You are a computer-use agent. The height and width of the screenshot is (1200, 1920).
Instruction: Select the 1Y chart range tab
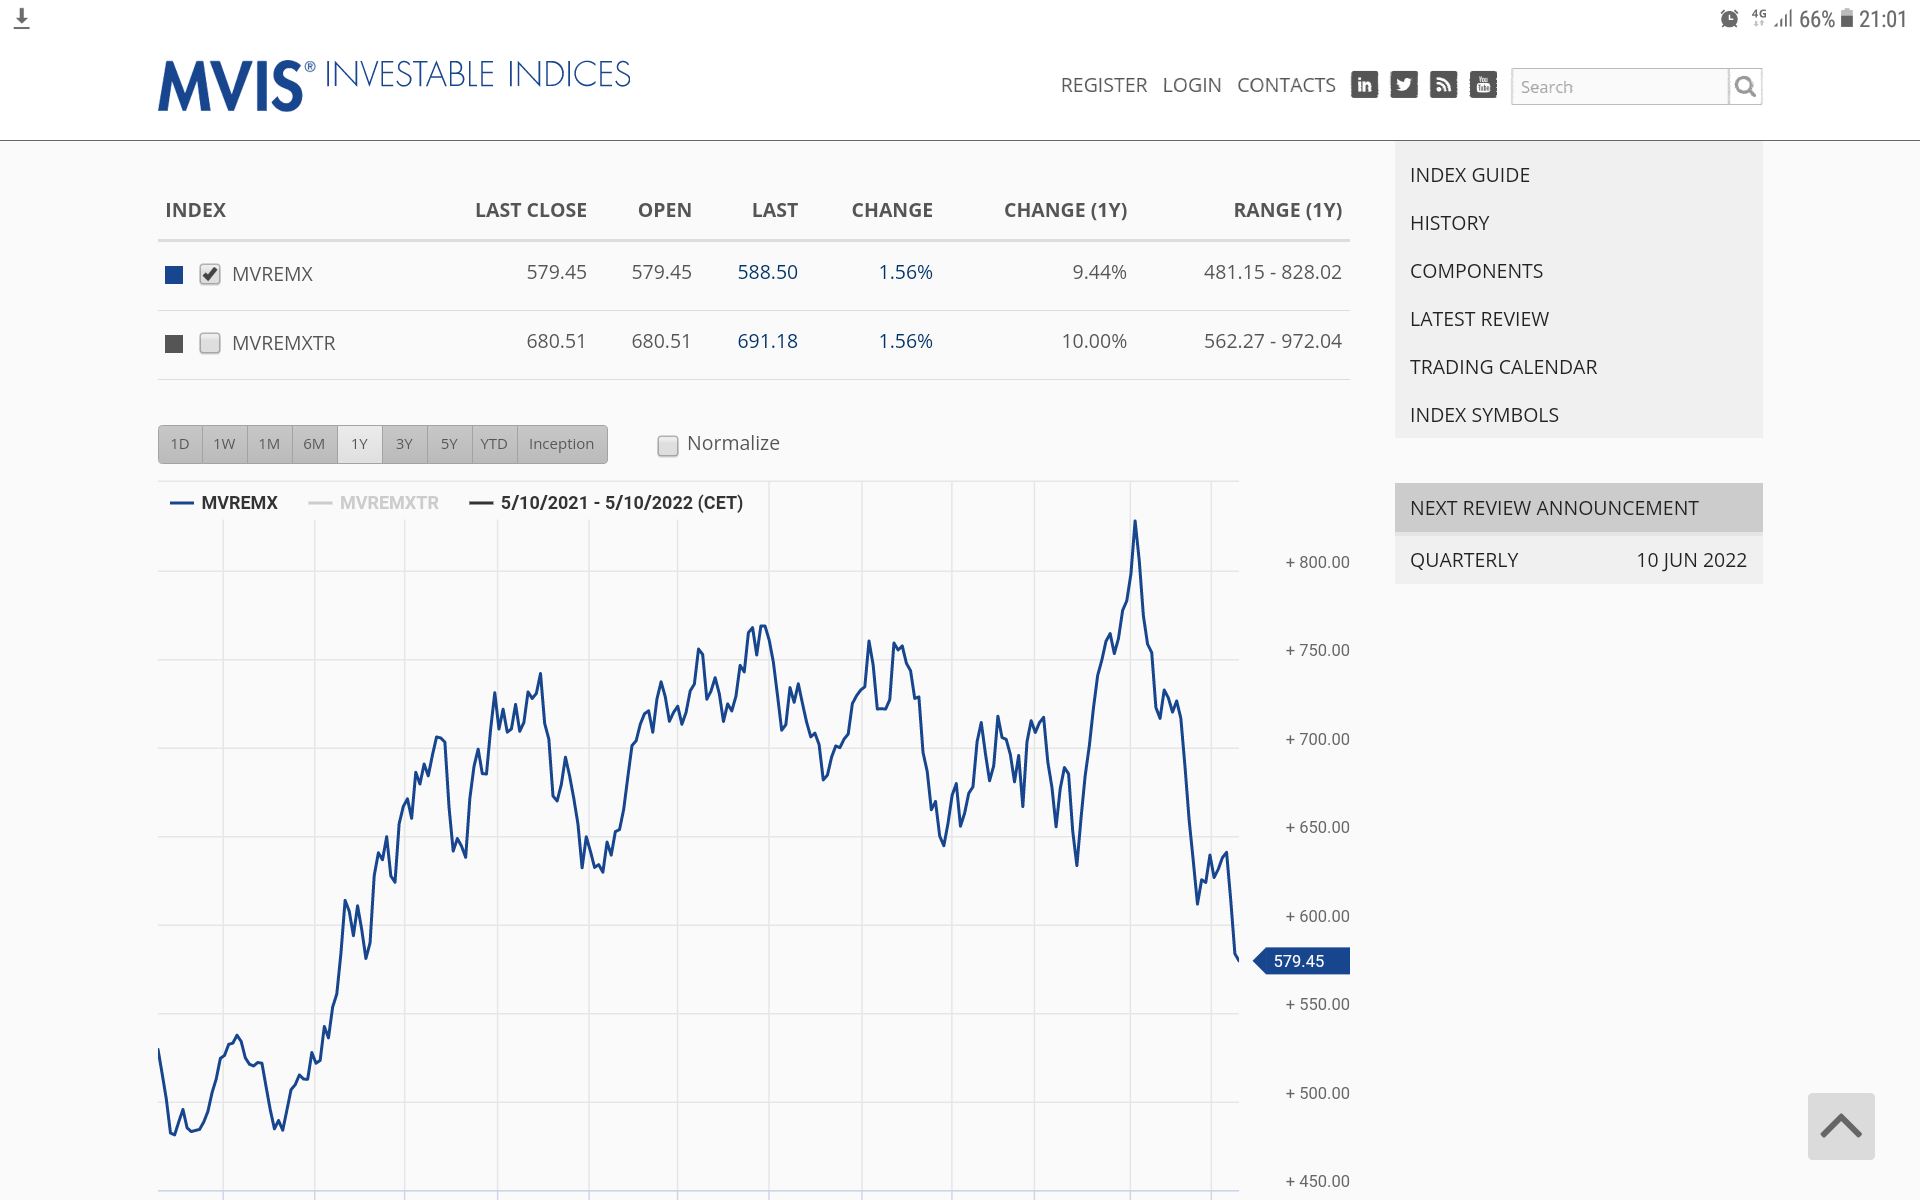pyautogui.click(x=360, y=444)
